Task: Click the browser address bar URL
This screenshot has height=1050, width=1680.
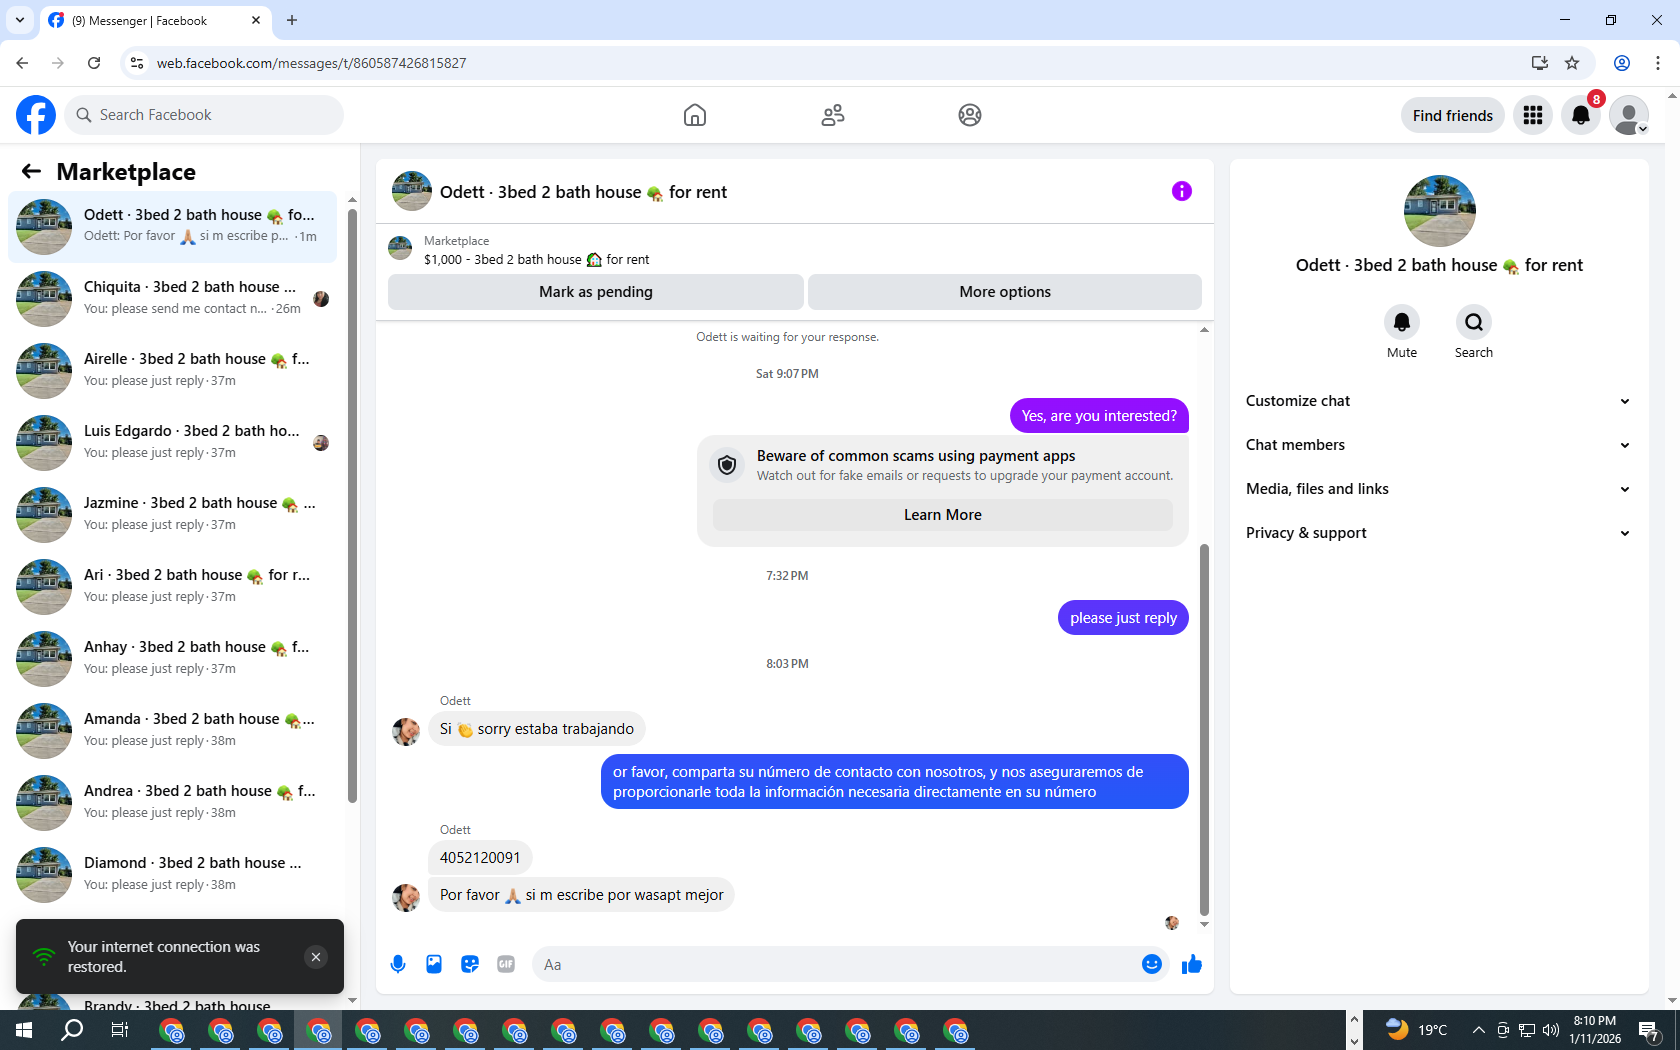Action: tap(311, 63)
